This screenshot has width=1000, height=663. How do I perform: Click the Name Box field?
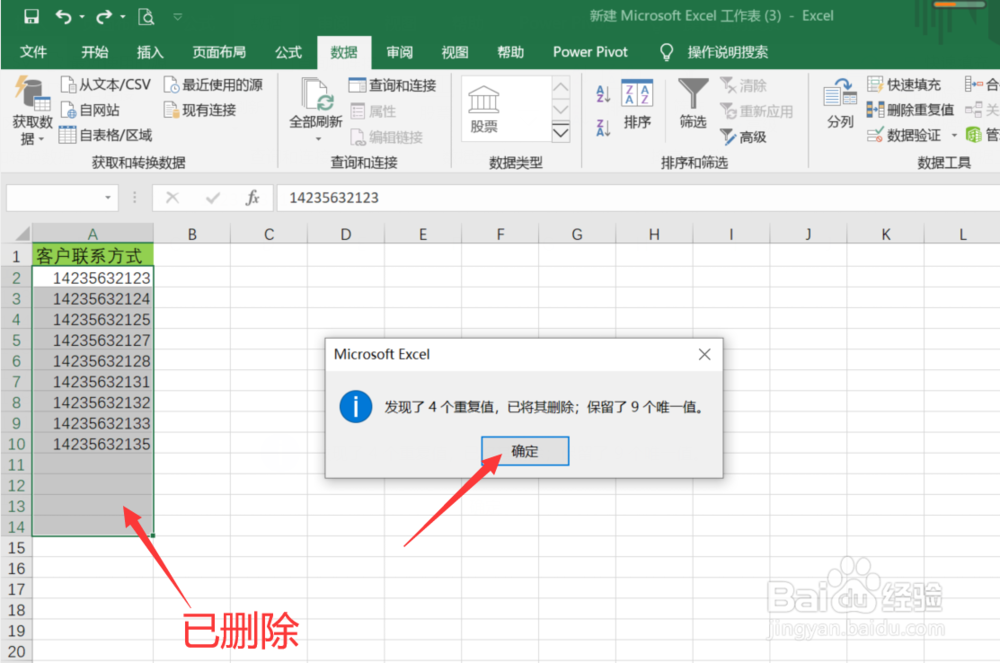[54, 198]
